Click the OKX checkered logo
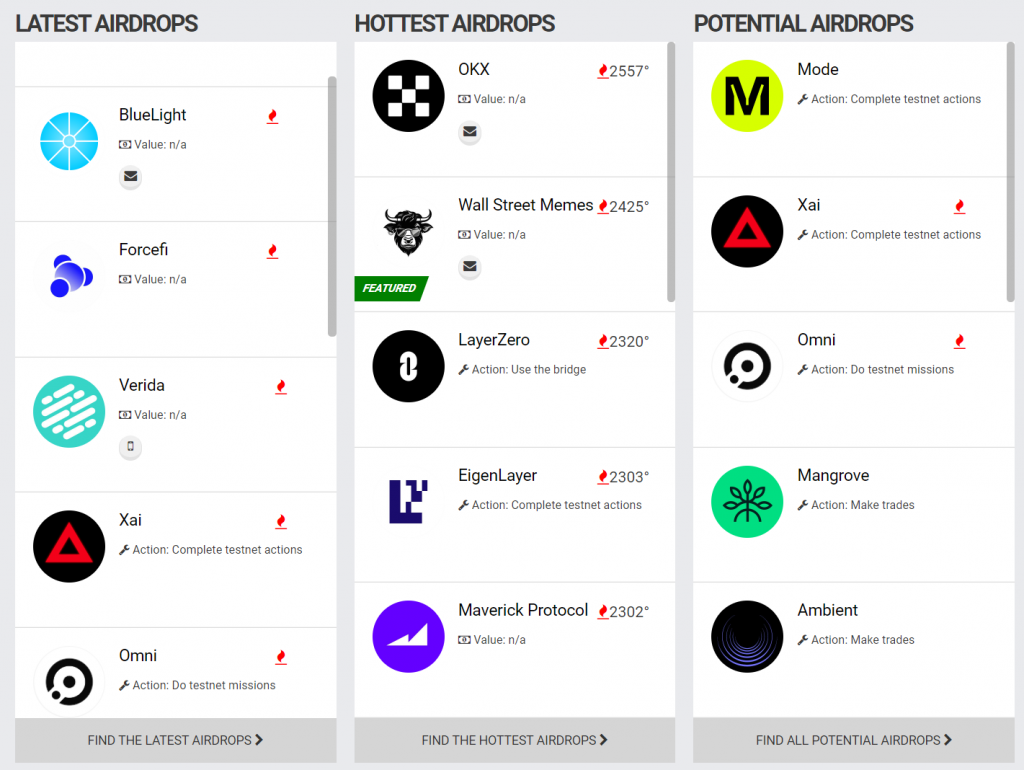1024x770 pixels. [408, 96]
